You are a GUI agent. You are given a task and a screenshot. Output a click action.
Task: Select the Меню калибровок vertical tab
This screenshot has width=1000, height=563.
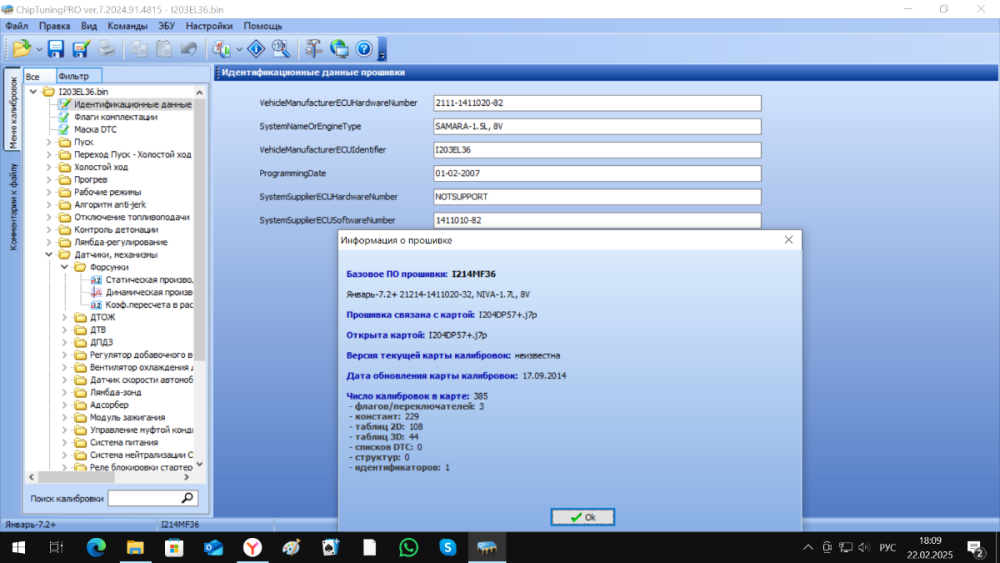12,112
